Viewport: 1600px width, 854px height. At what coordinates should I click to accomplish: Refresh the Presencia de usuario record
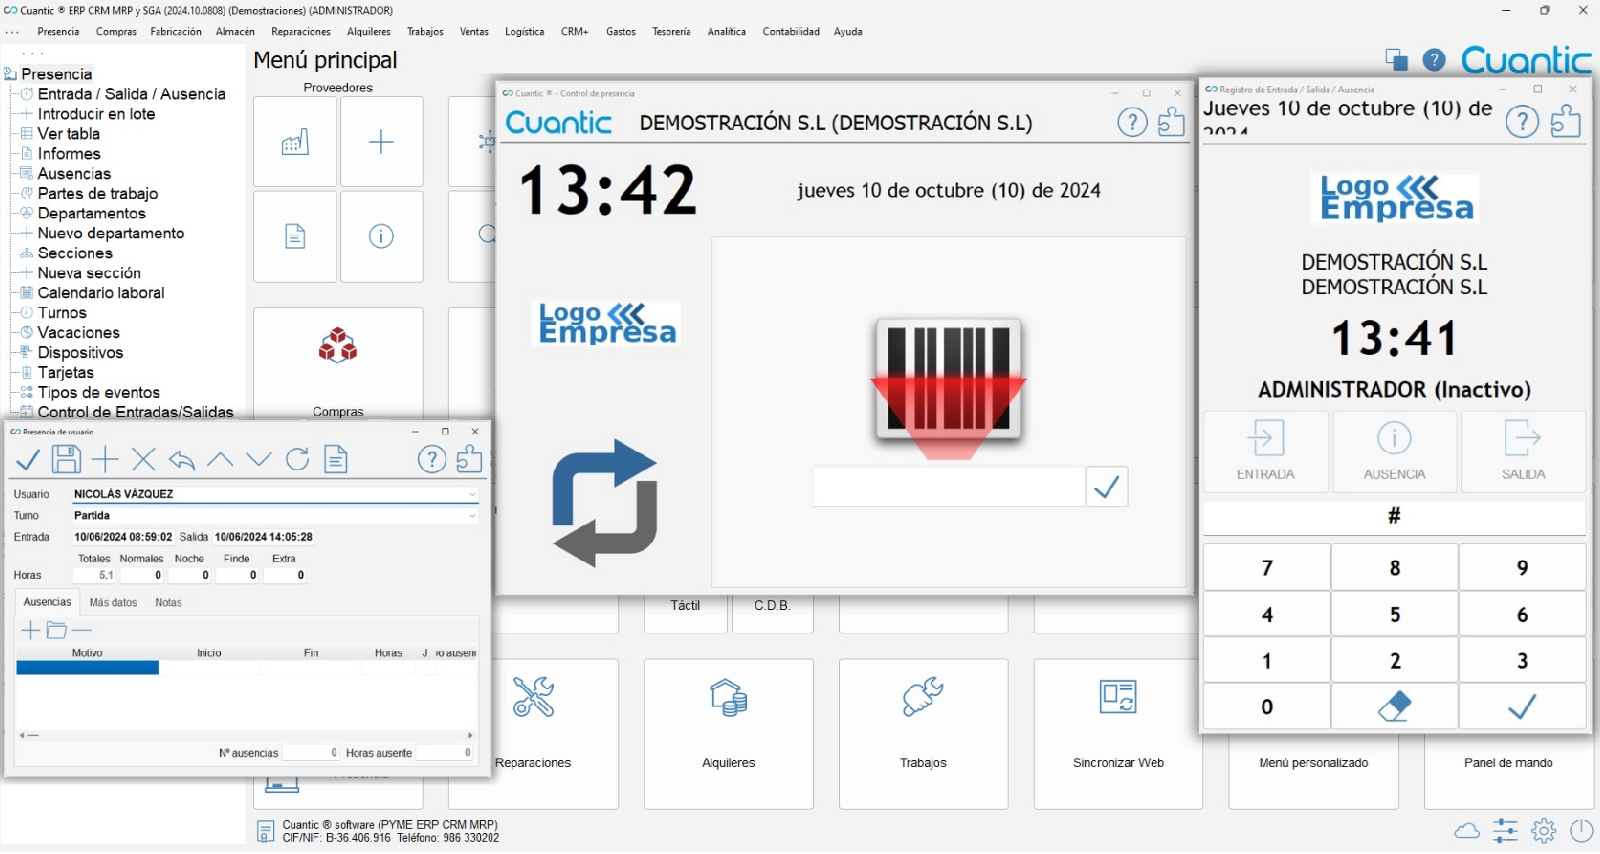[297, 459]
